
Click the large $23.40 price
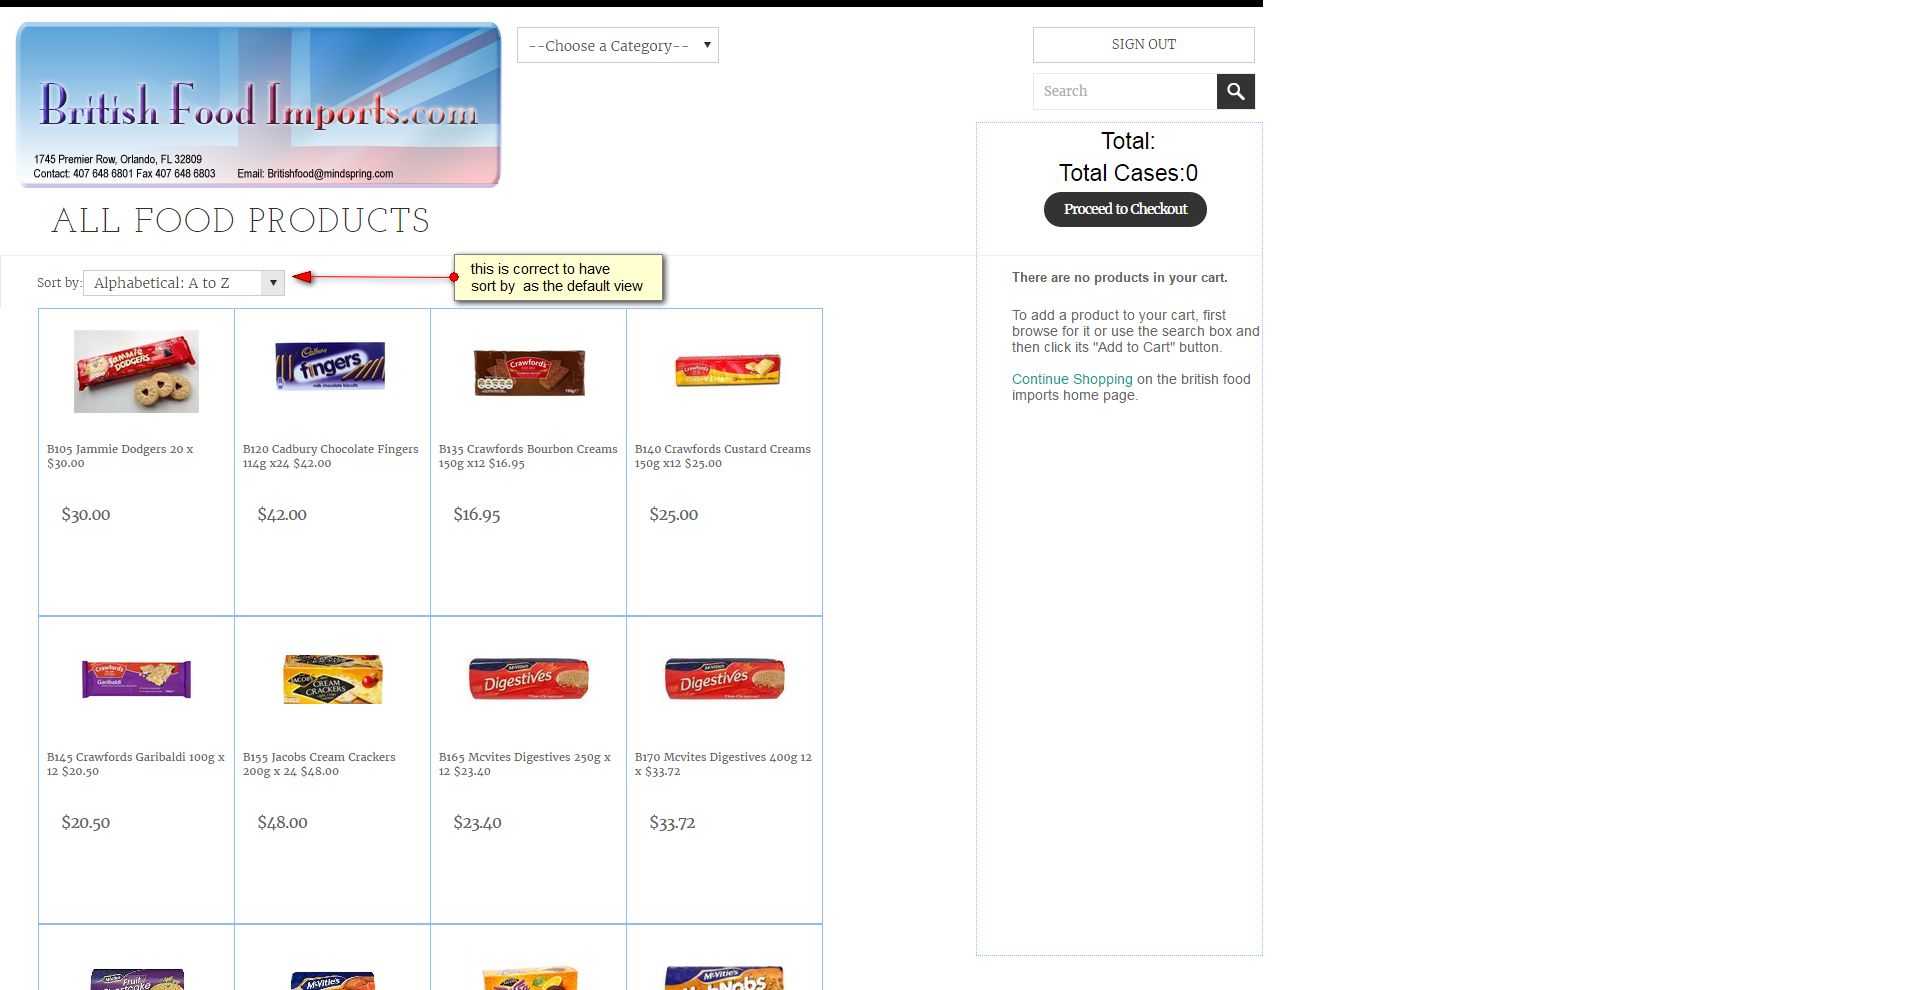pos(477,823)
